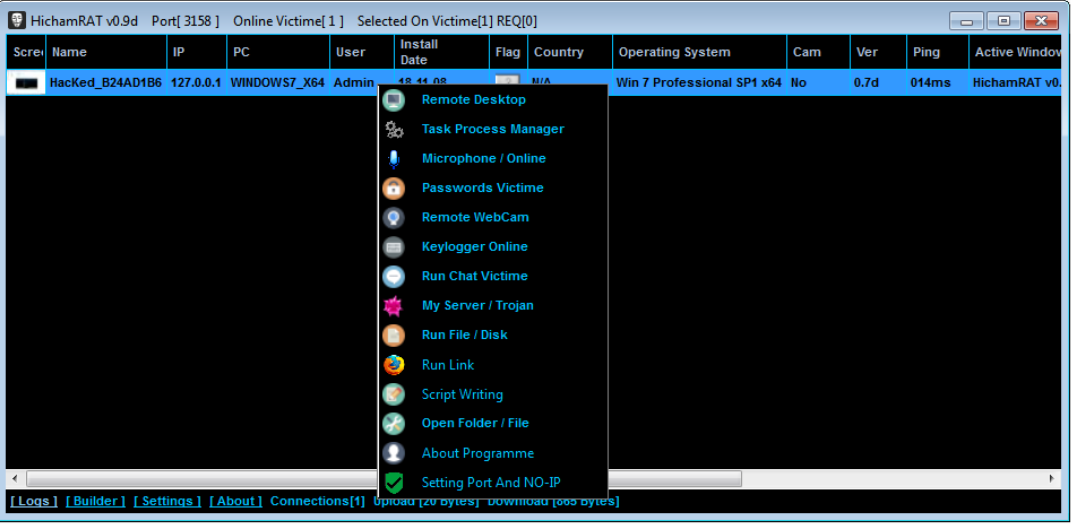
Task: Click the Open Folder tools icon
Action: coord(393,424)
